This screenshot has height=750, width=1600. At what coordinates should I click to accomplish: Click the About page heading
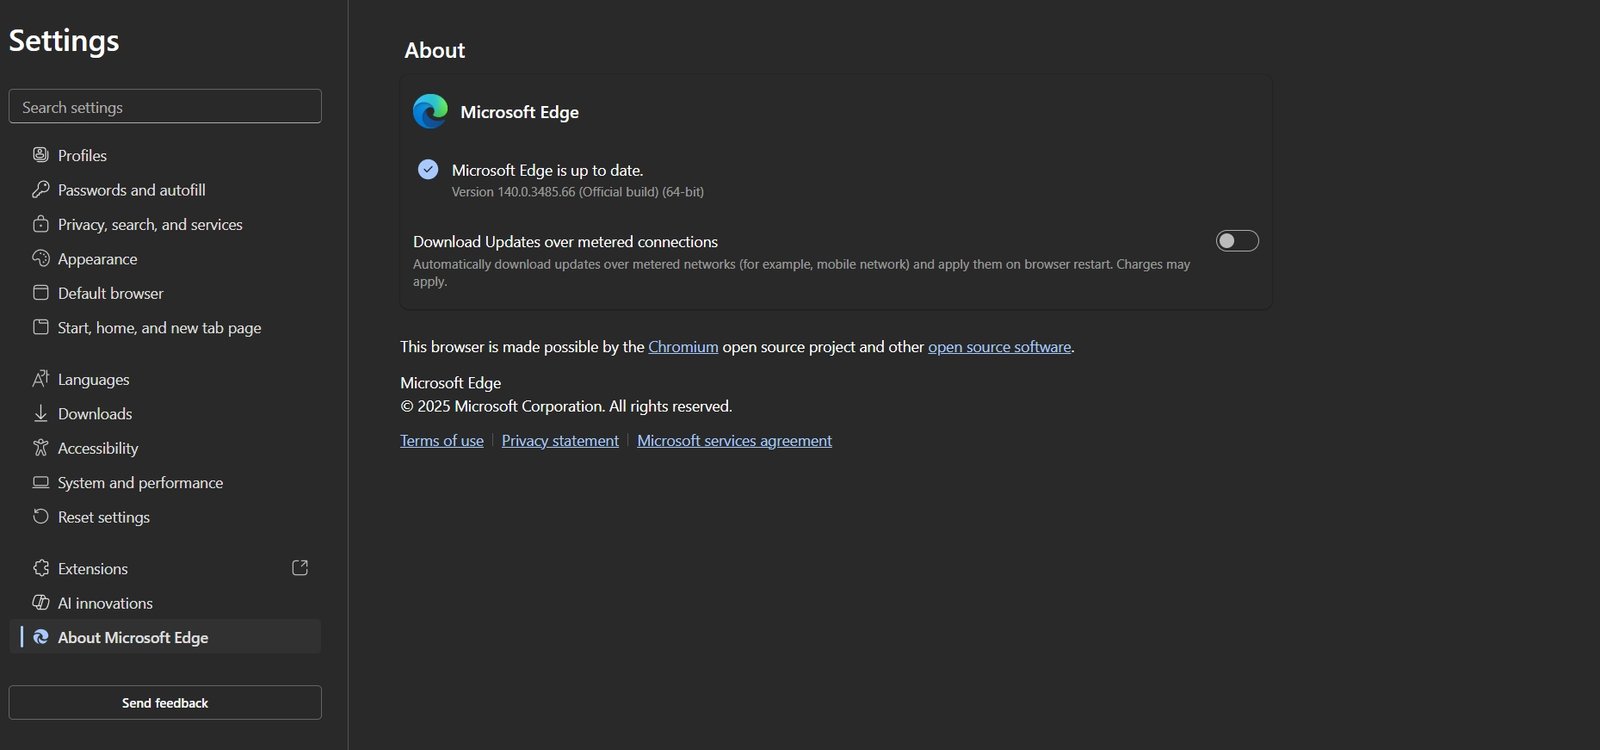pyautogui.click(x=435, y=50)
